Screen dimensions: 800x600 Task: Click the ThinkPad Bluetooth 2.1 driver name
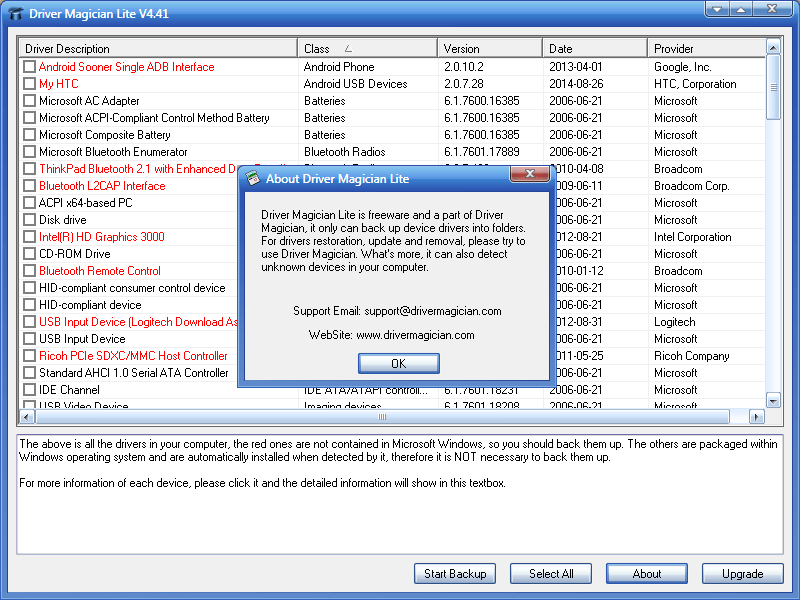click(x=138, y=169)
